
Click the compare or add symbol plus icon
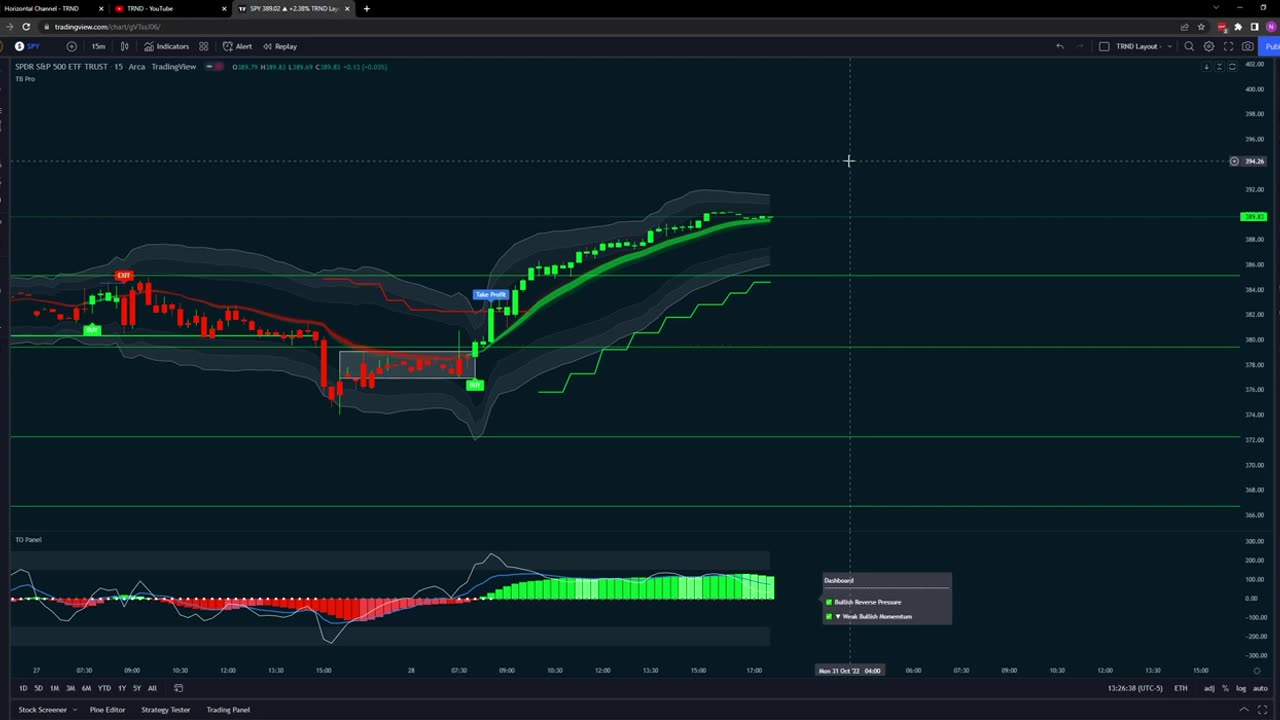71,46
